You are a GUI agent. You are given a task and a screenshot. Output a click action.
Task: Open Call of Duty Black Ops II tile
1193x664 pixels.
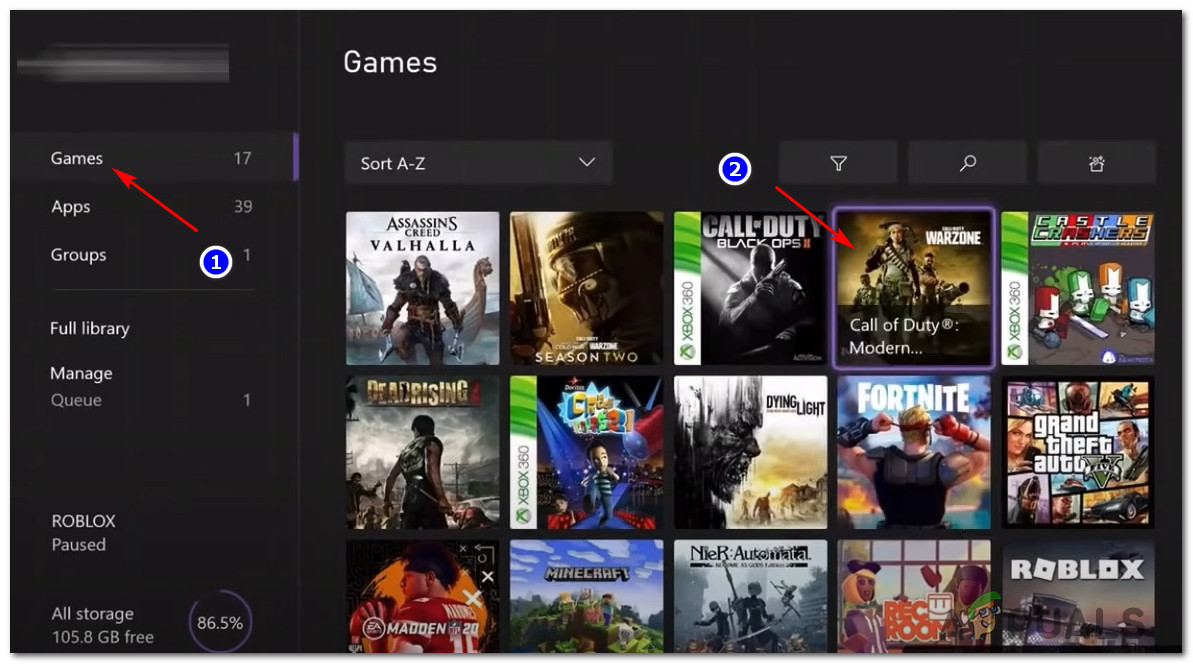pyautogui.click(x=750, y=288)
